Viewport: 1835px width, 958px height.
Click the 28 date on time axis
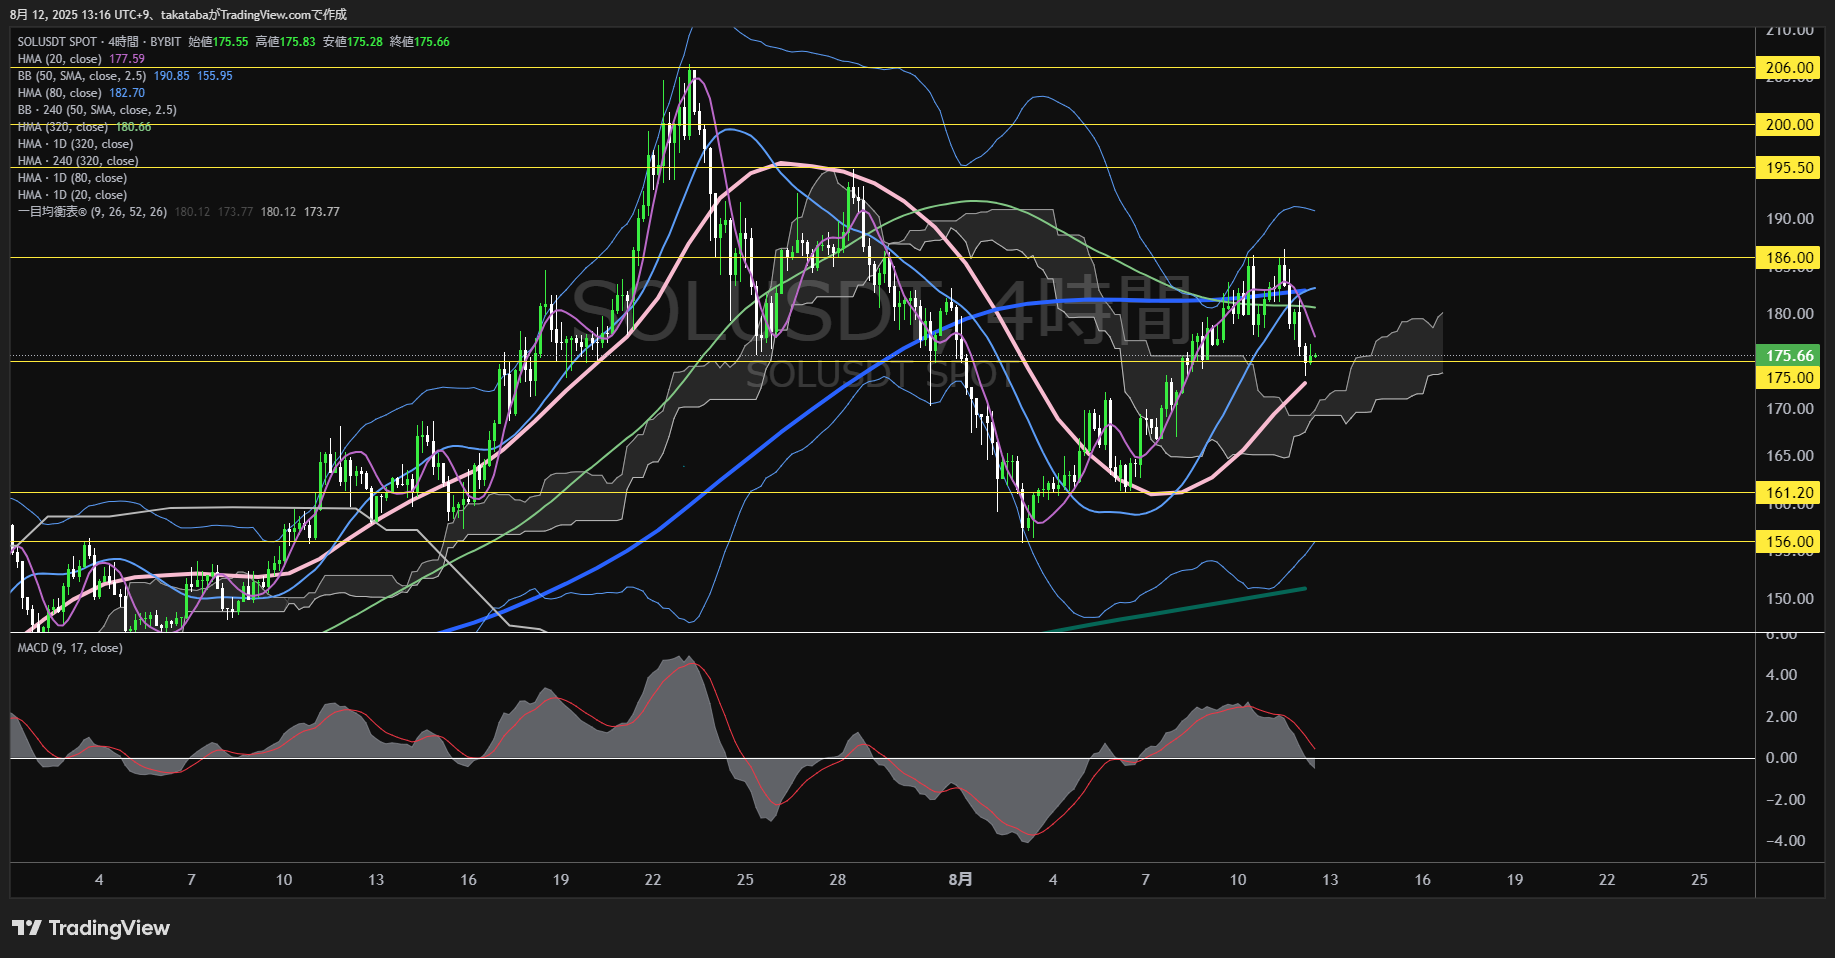838,880
